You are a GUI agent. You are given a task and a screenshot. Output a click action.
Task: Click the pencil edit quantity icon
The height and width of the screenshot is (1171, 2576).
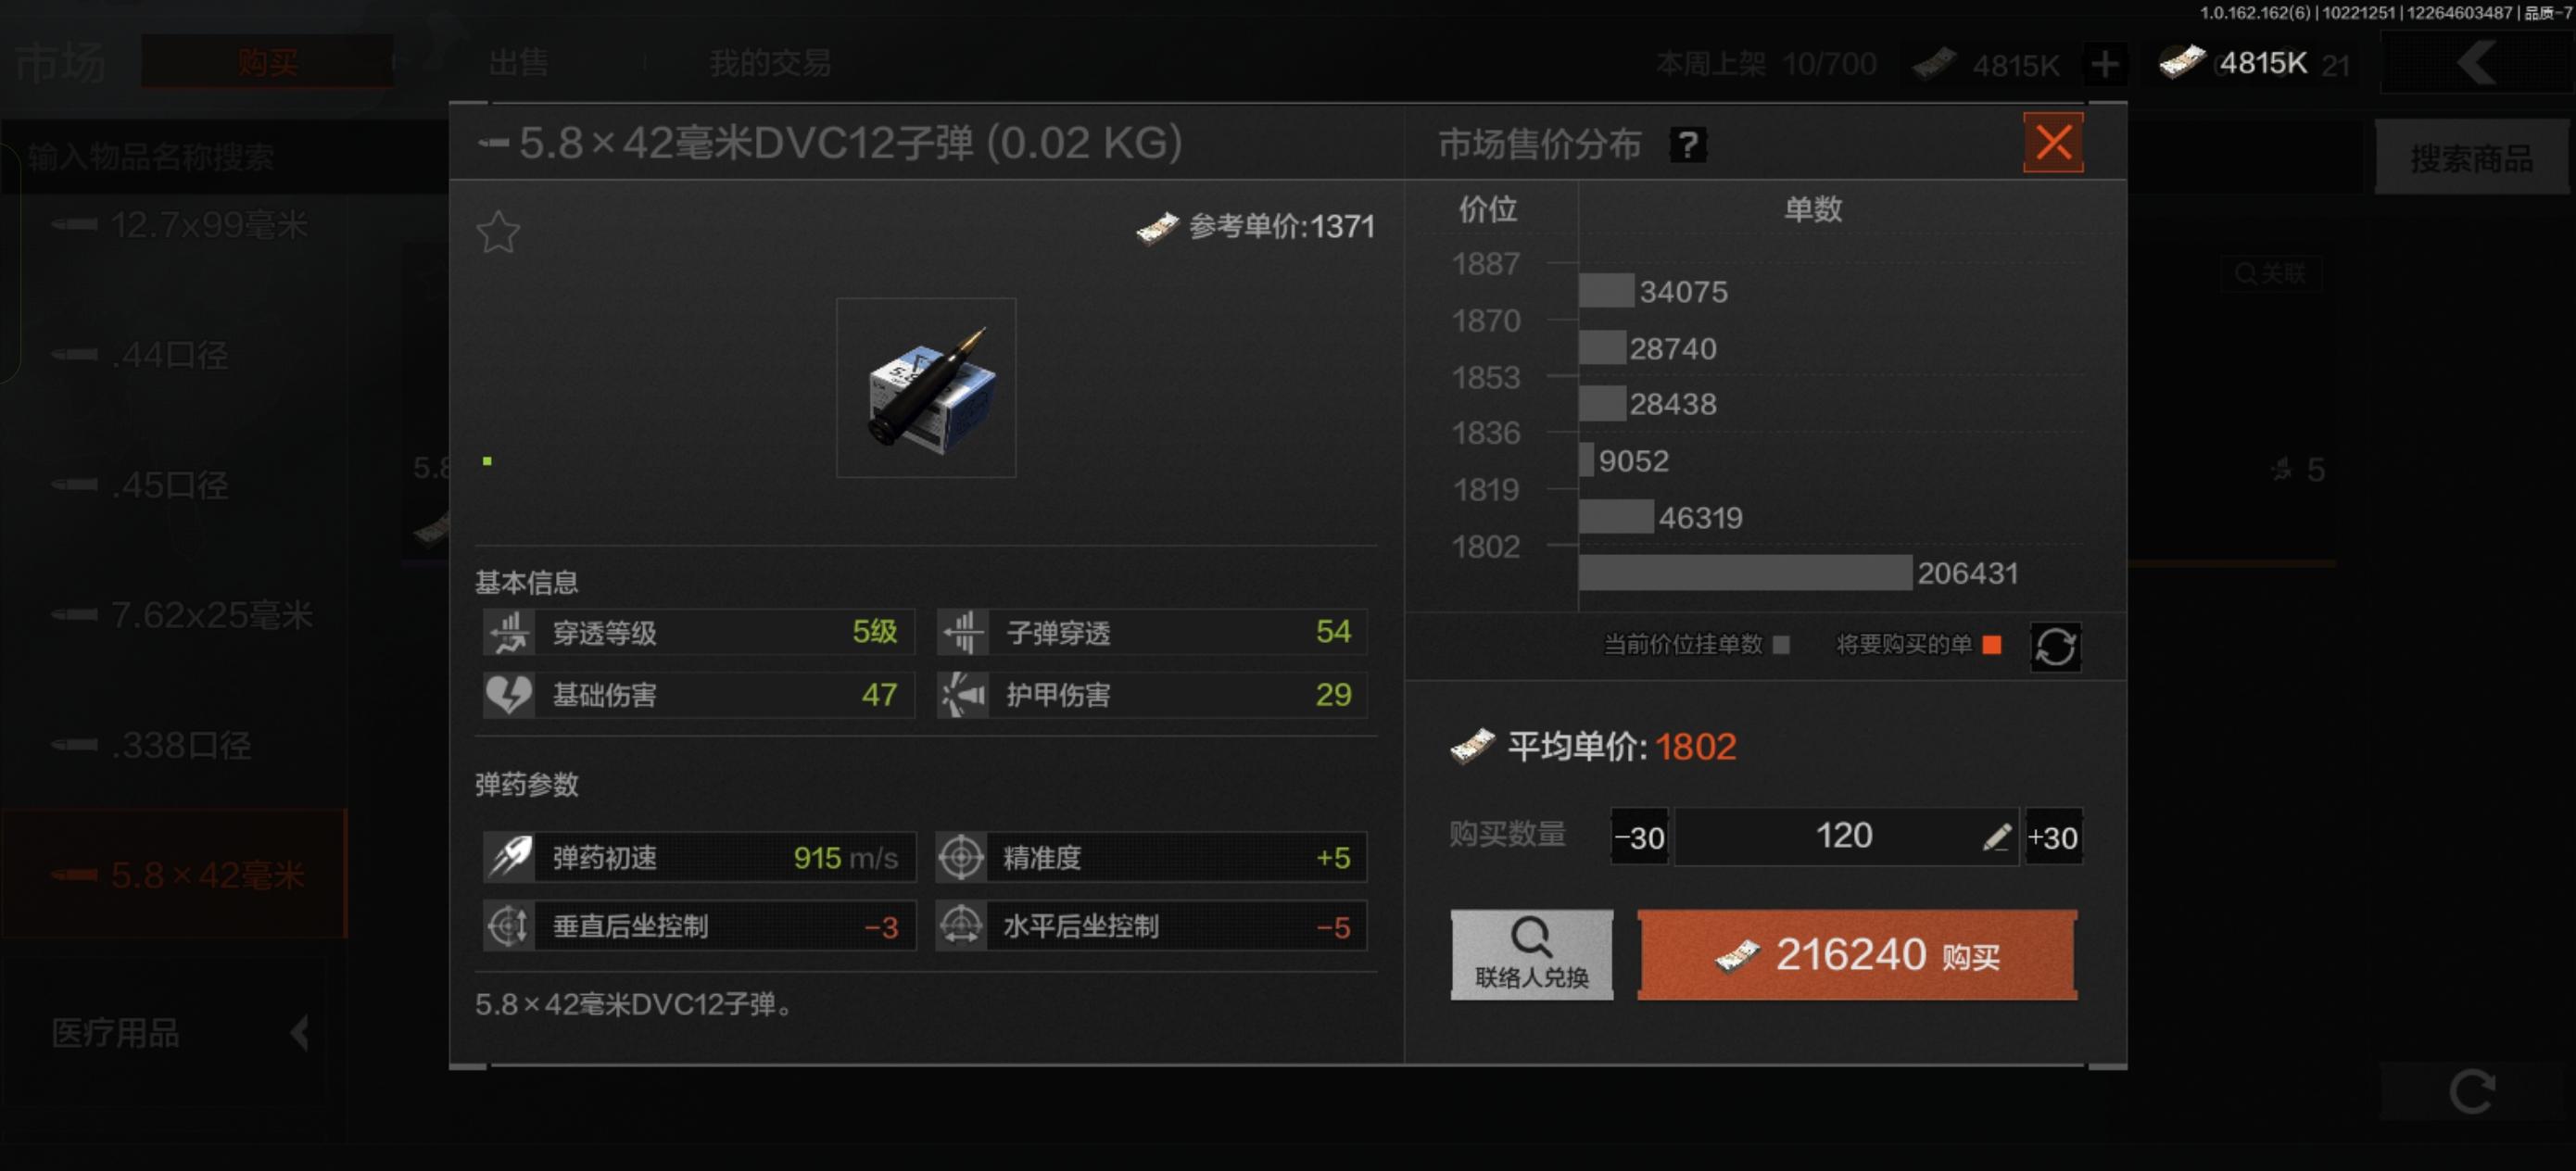1995,836
